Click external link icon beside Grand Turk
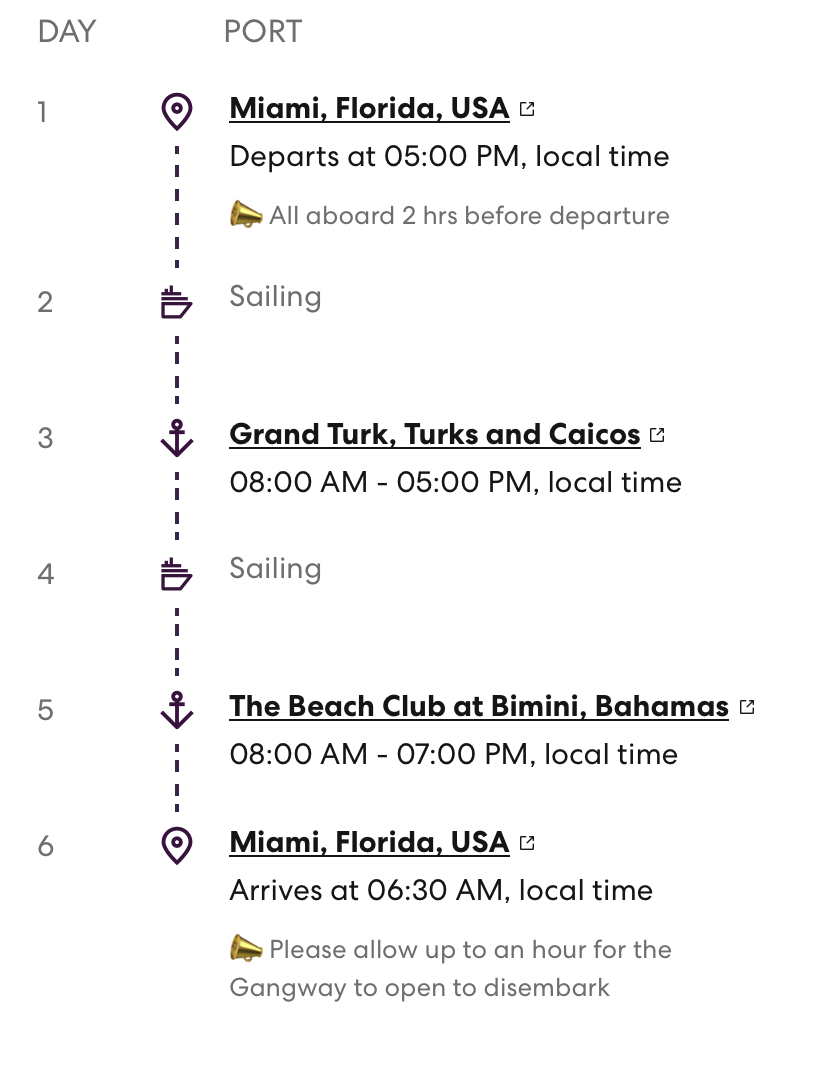The width and height of the screenshot is (816, 1076). pos(657,435)
